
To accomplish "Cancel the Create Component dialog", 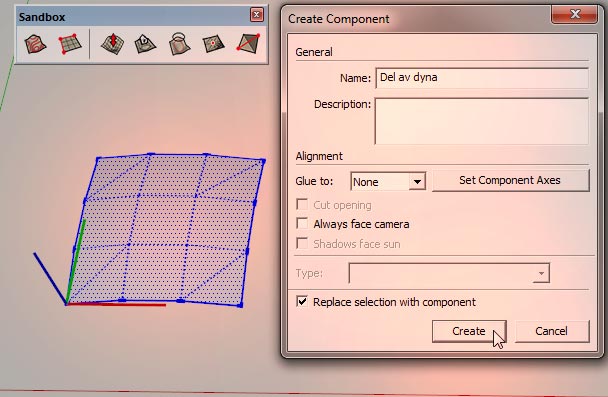I will [x=552, y=331].
